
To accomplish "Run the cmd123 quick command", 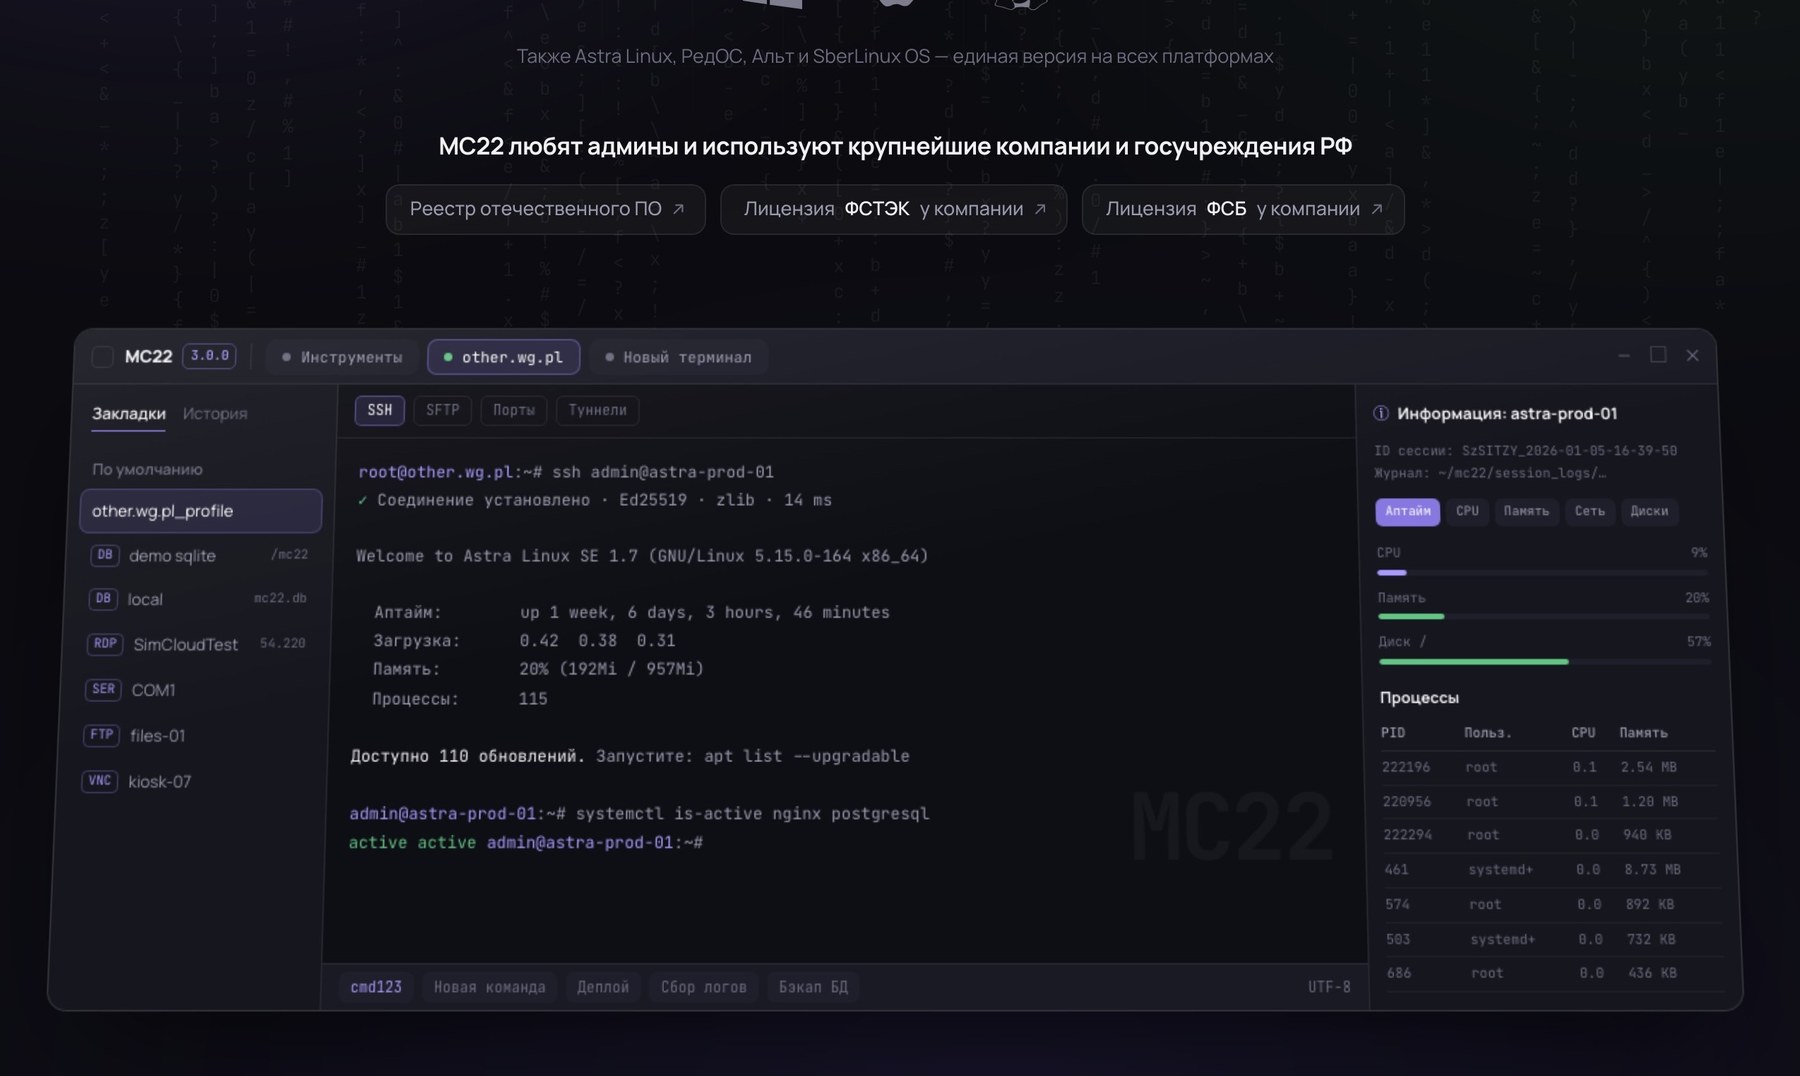I will click(x=376, y=987).
